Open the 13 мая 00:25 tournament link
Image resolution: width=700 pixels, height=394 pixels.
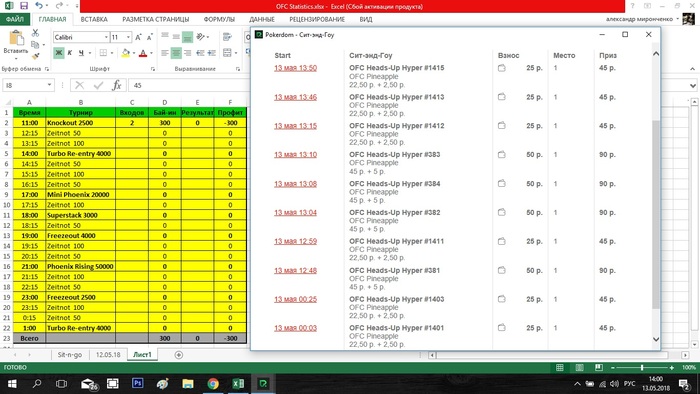pos(295,299)
